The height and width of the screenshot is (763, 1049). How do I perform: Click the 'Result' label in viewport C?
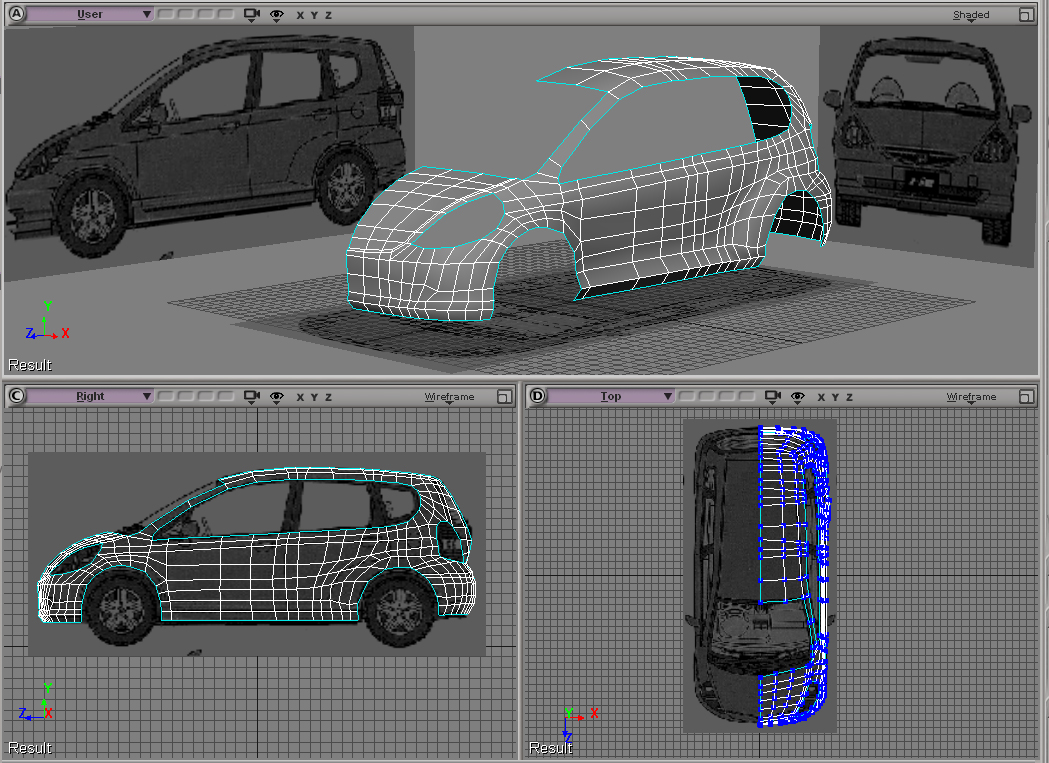click(30, 748)
